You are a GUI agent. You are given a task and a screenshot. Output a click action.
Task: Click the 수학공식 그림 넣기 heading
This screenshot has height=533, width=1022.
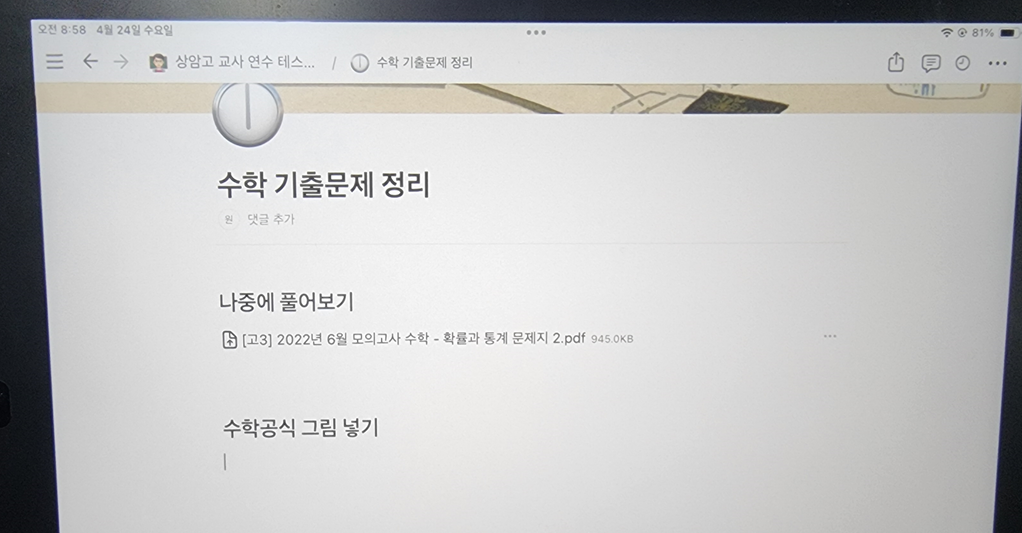[x=300, y=427]
